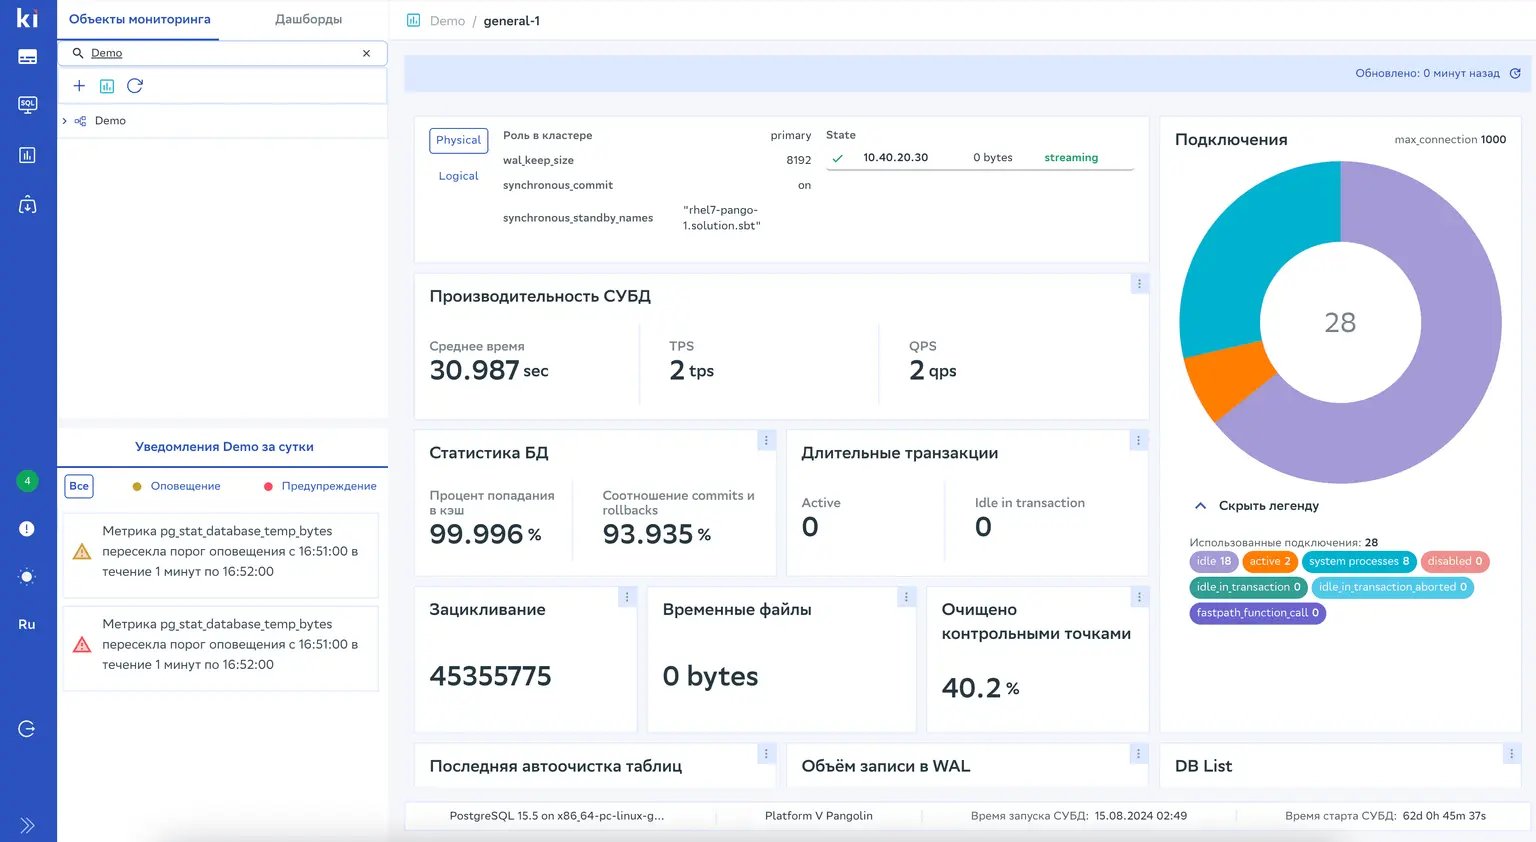Expand the Demo tree item

pyautogui.click(x=65, y=120)
